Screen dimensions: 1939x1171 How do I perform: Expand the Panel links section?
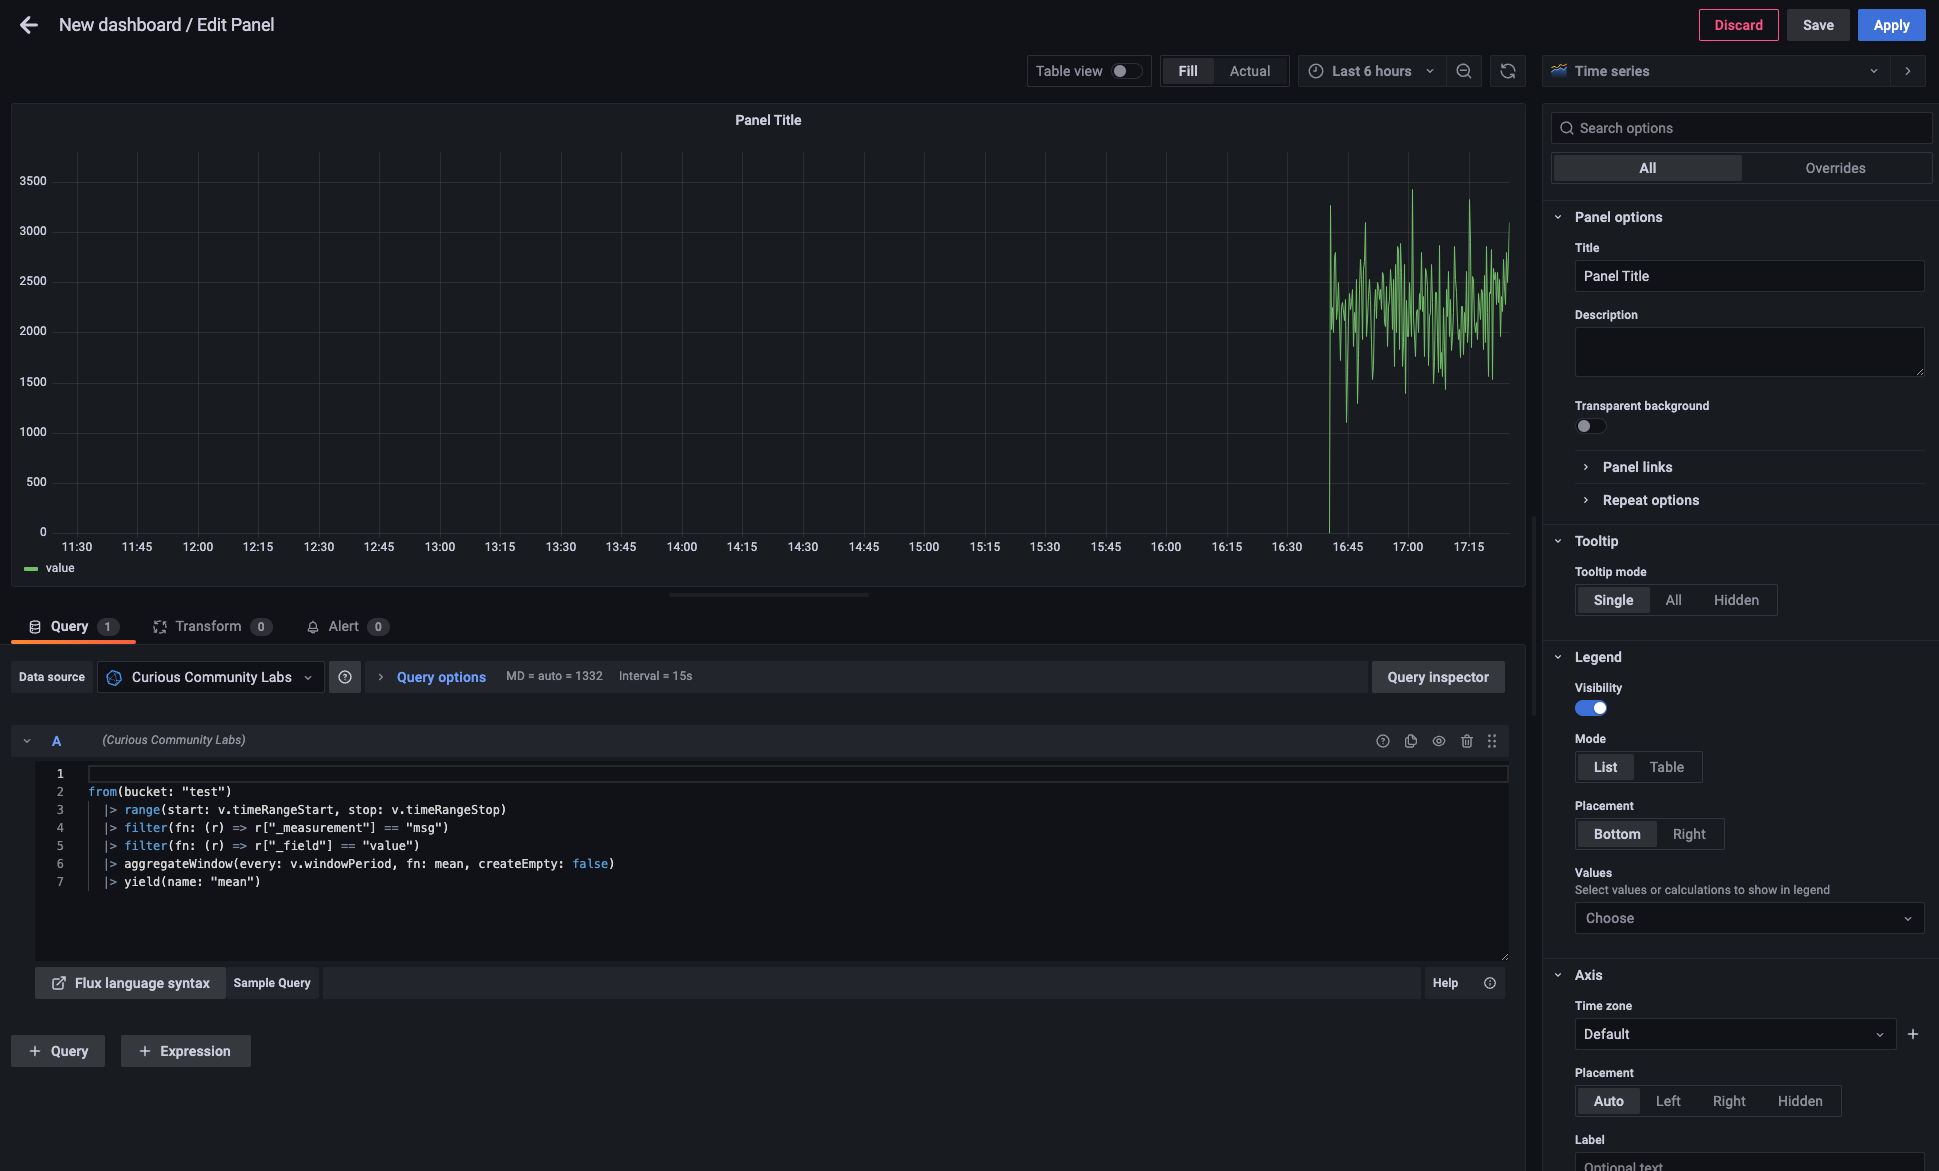(x=1637, y=467)
